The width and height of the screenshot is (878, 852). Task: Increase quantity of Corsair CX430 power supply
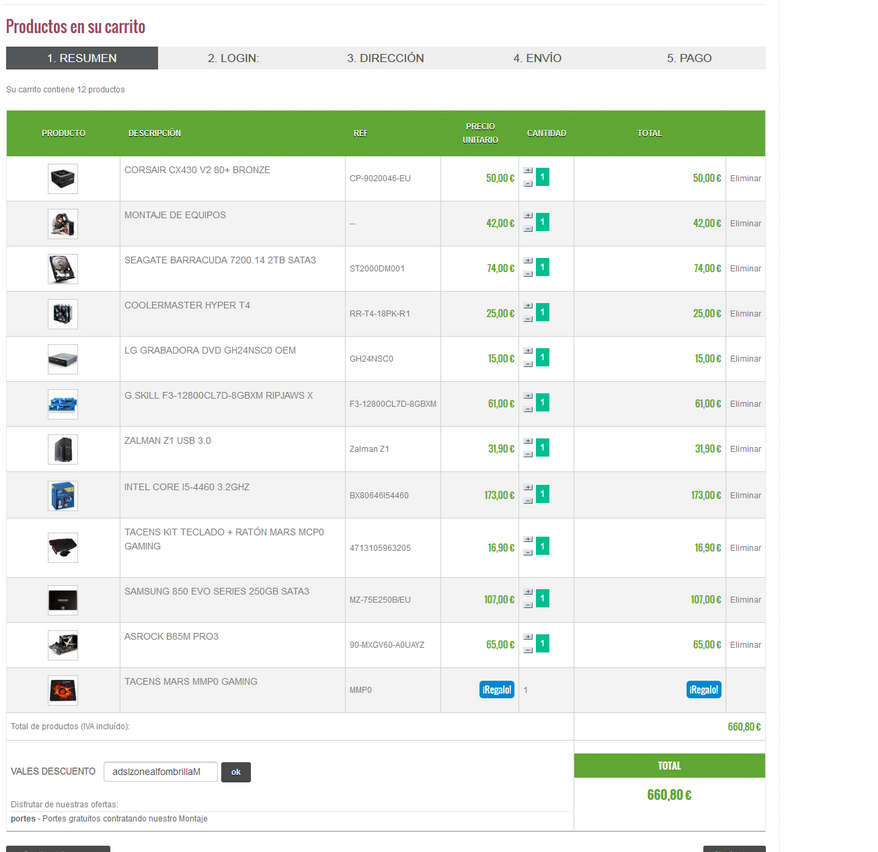tap(528, 171)
